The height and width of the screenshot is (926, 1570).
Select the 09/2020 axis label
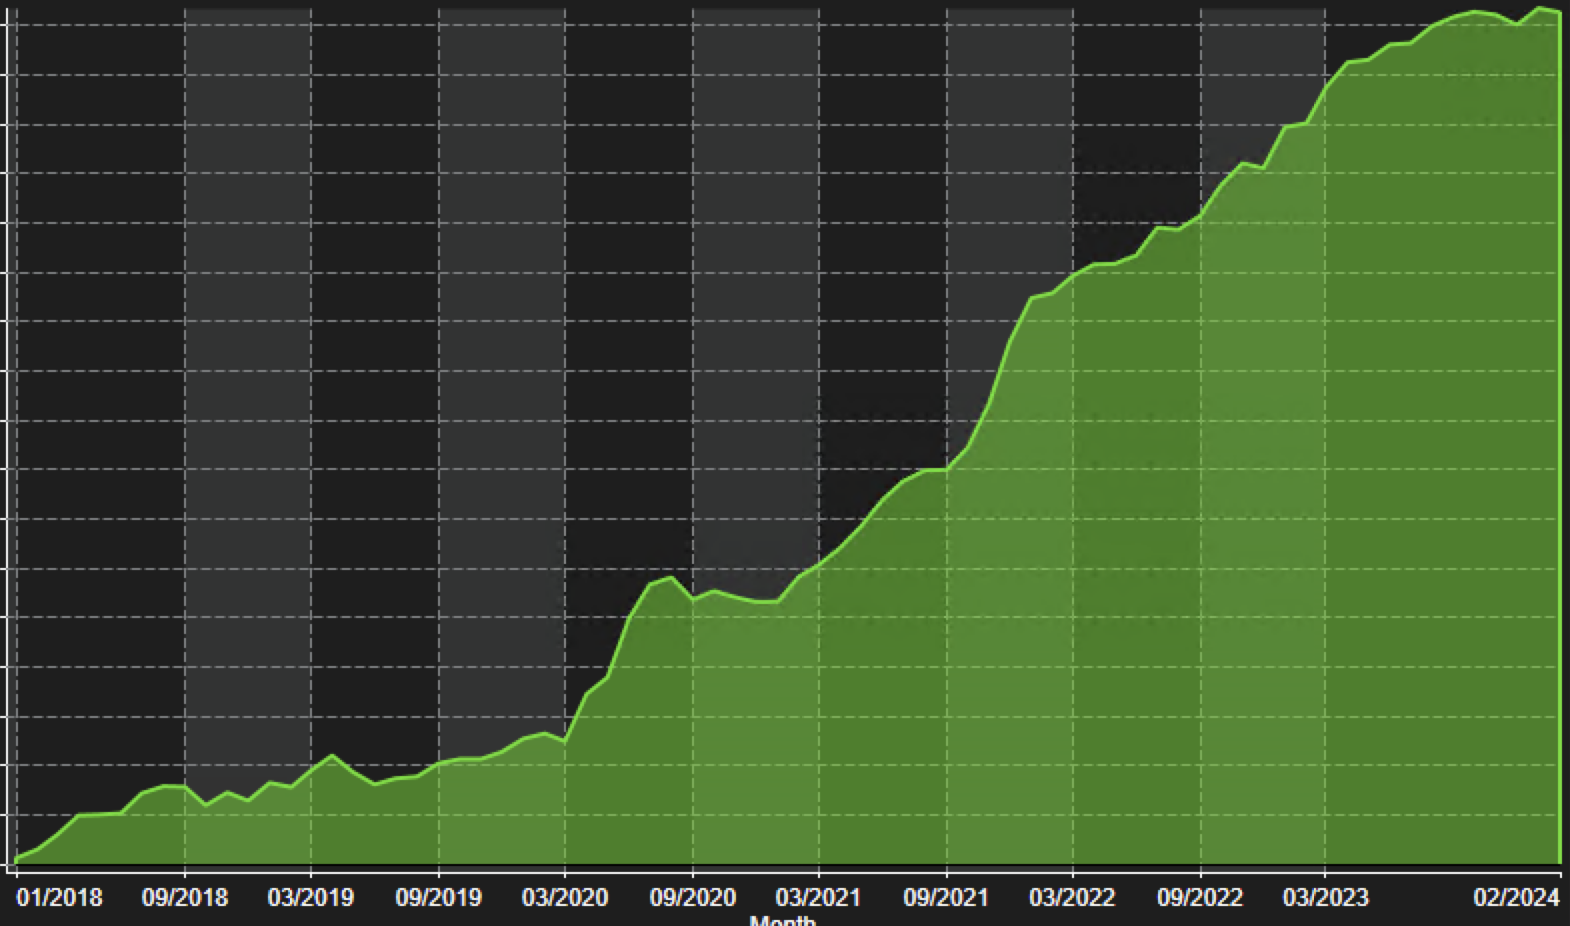(x=693, y=897)
